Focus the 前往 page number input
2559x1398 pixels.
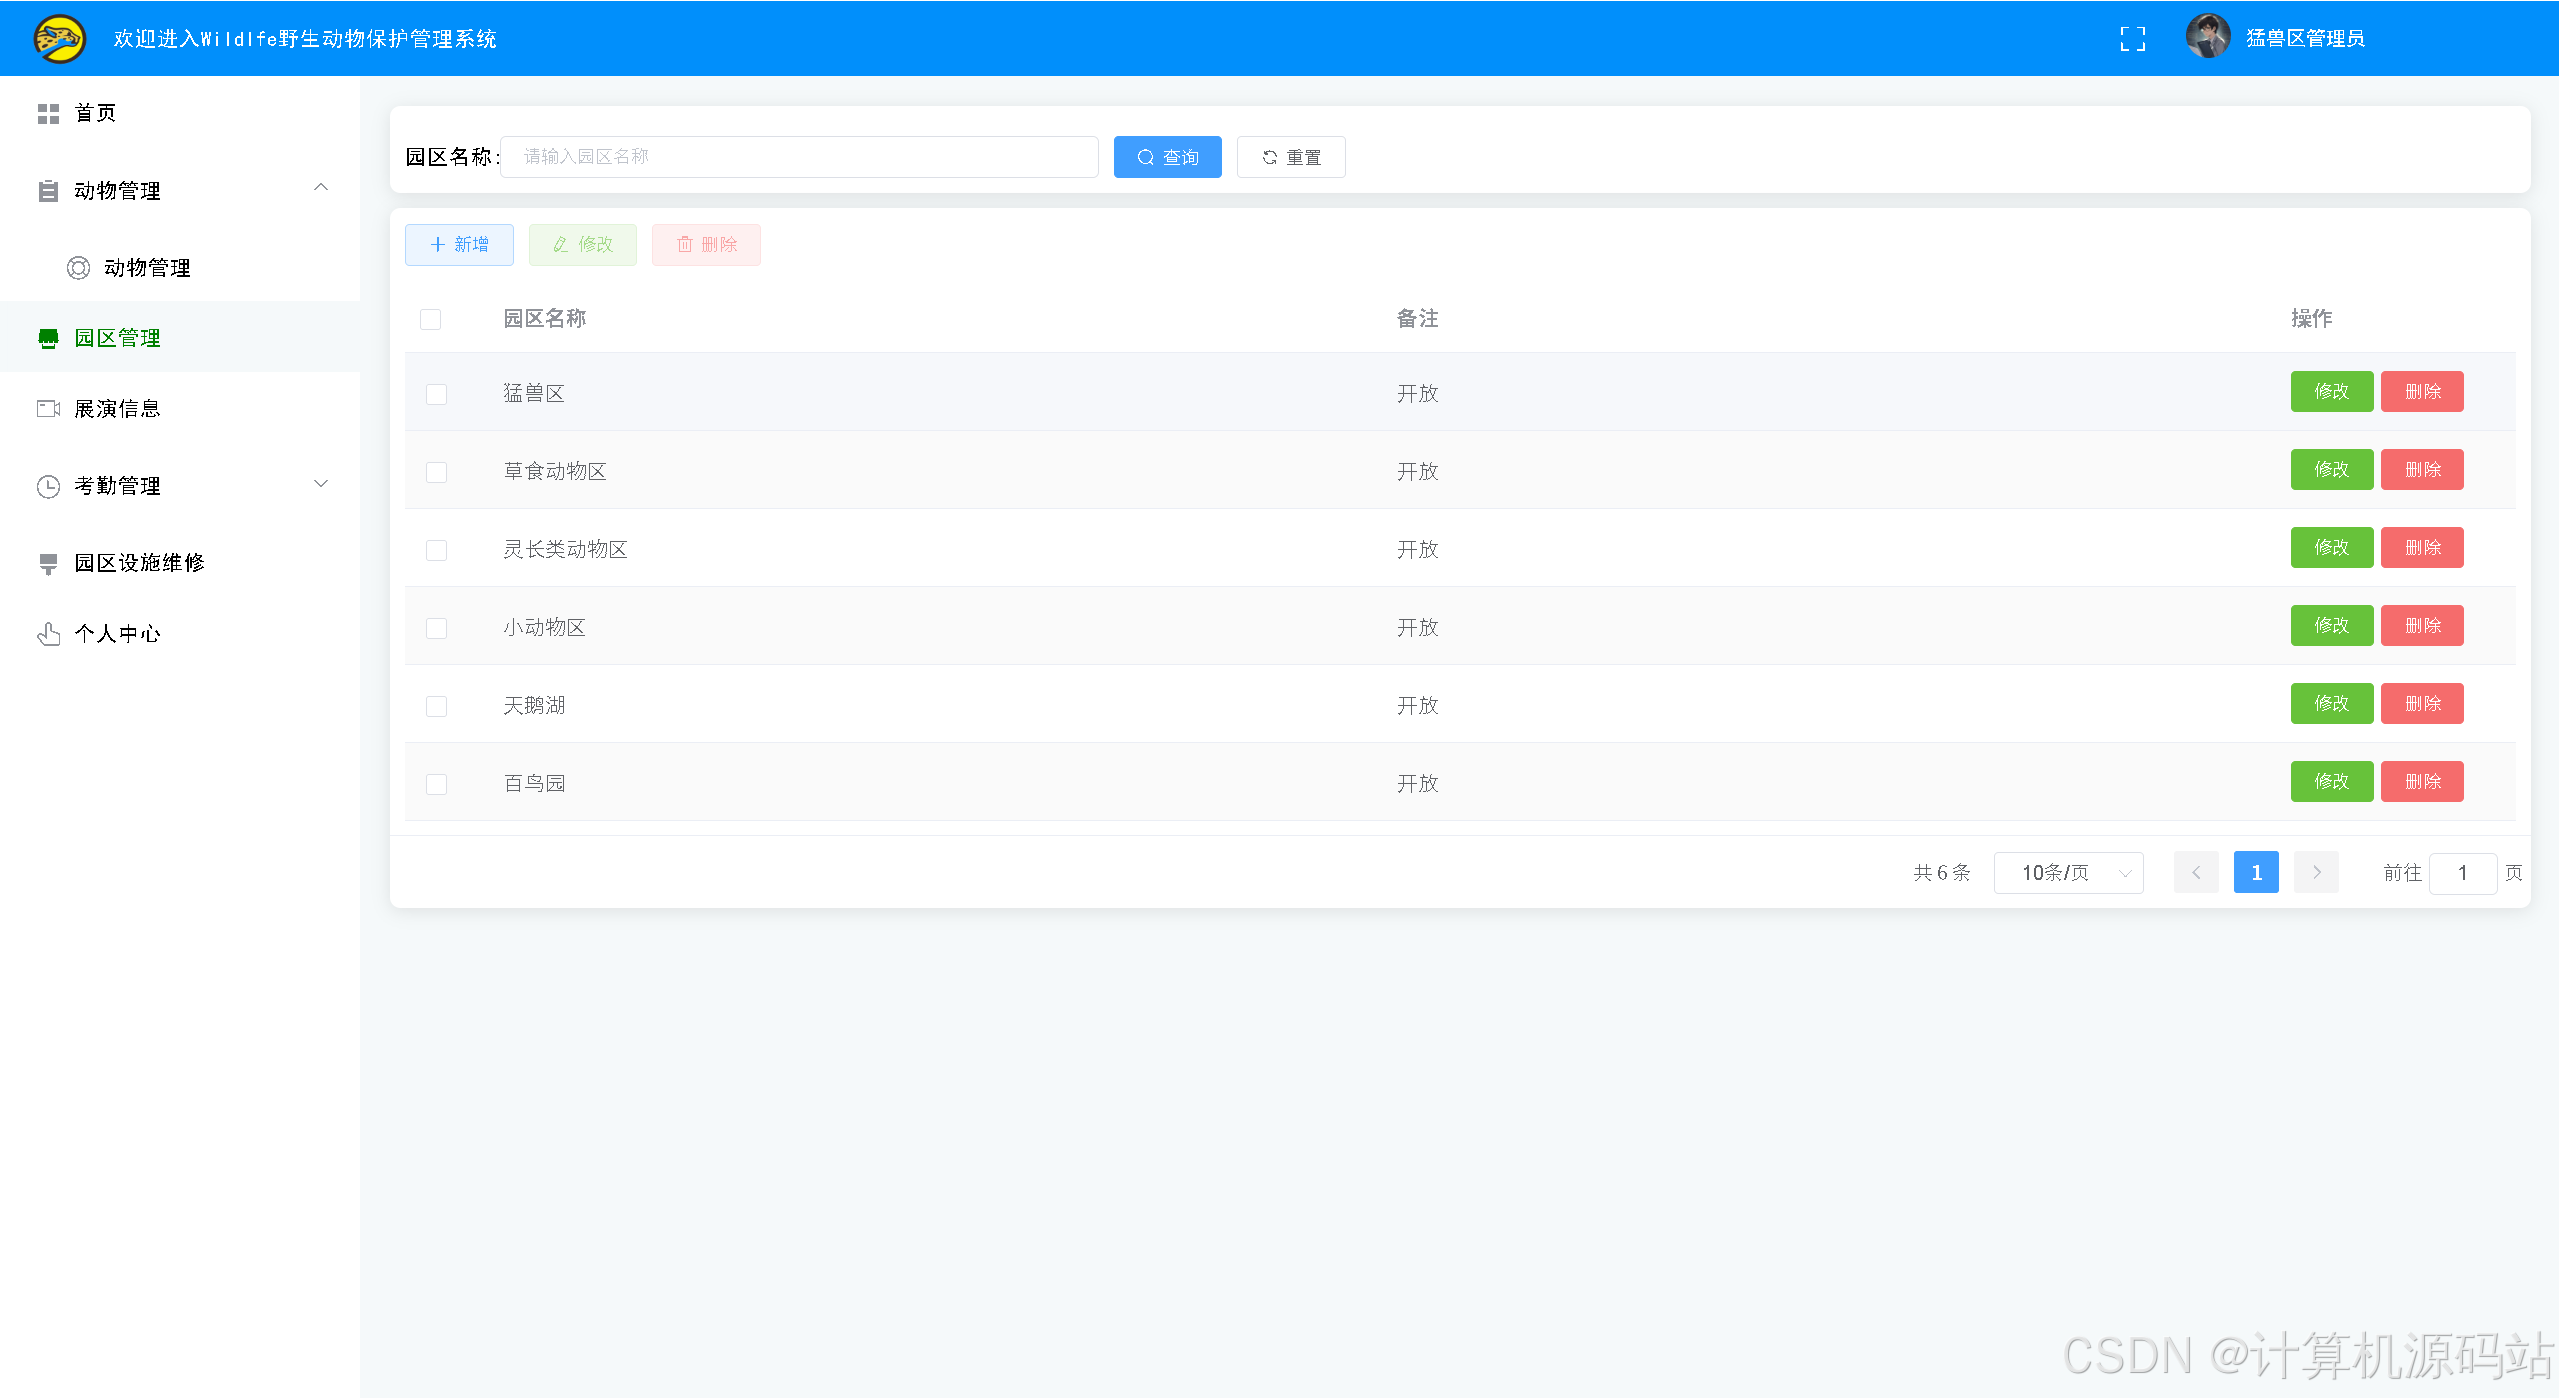(2463, 874)
